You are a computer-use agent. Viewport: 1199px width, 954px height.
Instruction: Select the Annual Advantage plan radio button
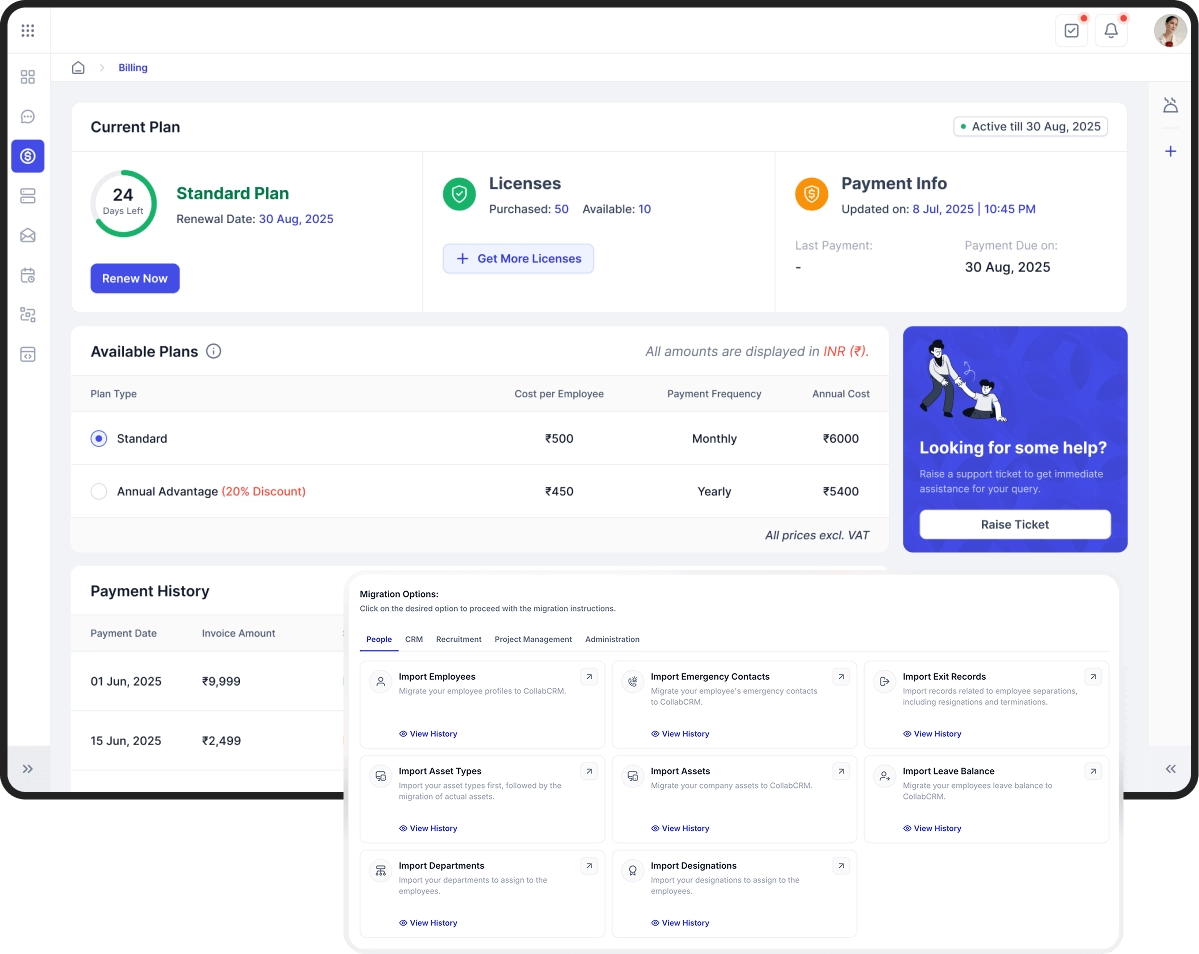pos(99,491)
